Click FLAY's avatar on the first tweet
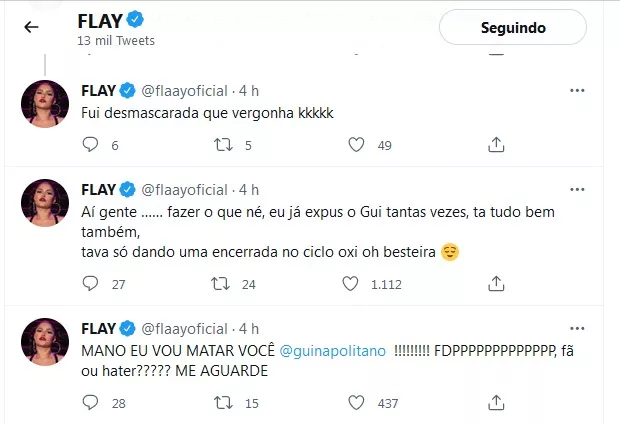Screen dimensions: 620x424 coord(44,103)
